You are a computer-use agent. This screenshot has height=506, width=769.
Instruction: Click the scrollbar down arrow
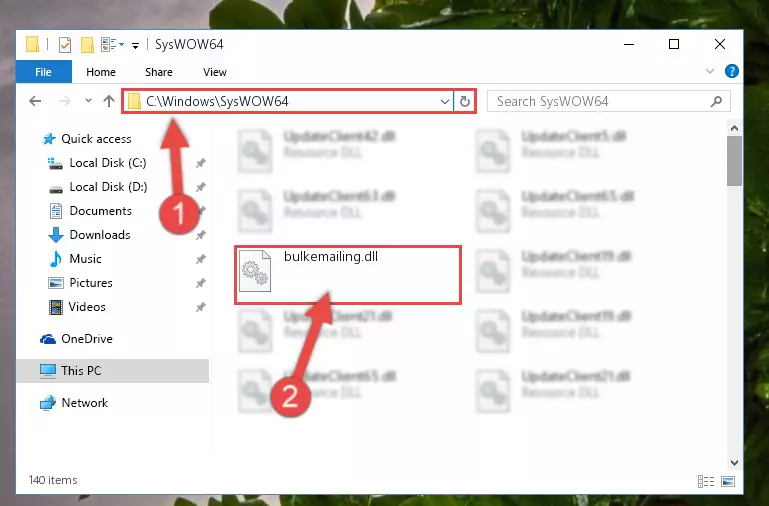click(x=734, y=462)
